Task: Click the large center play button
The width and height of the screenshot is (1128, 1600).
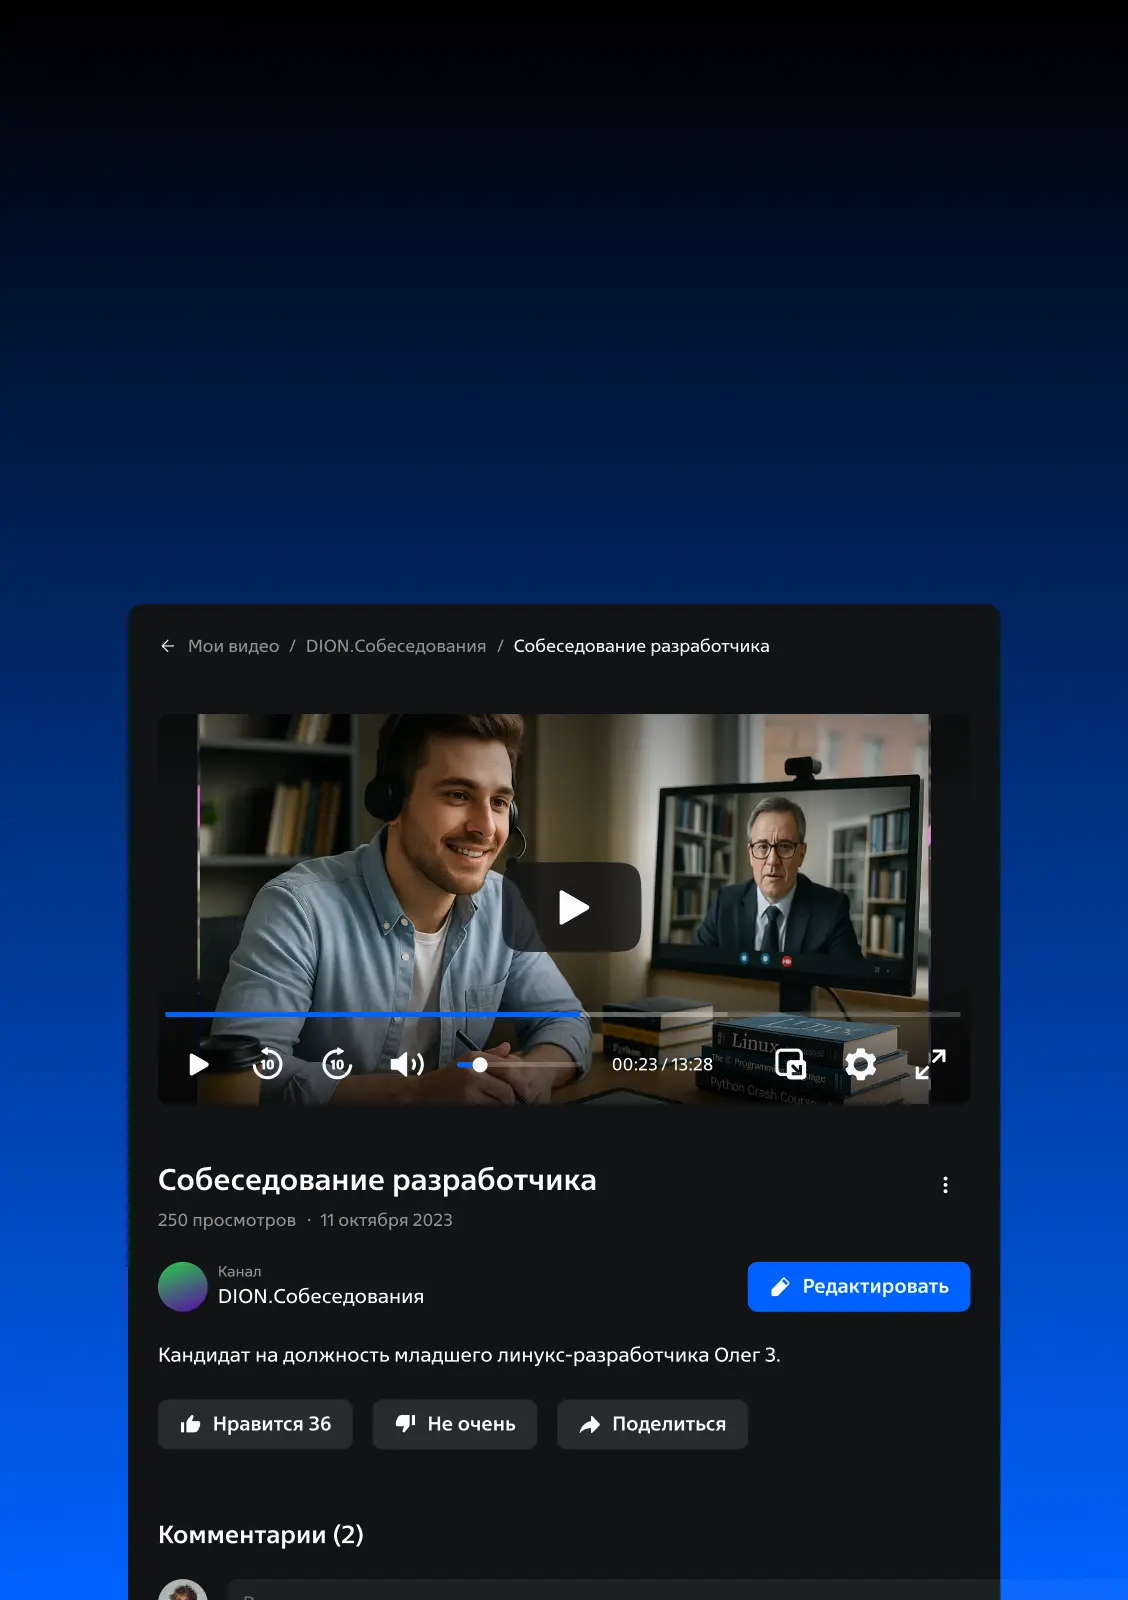Action: tap(572, 907)
